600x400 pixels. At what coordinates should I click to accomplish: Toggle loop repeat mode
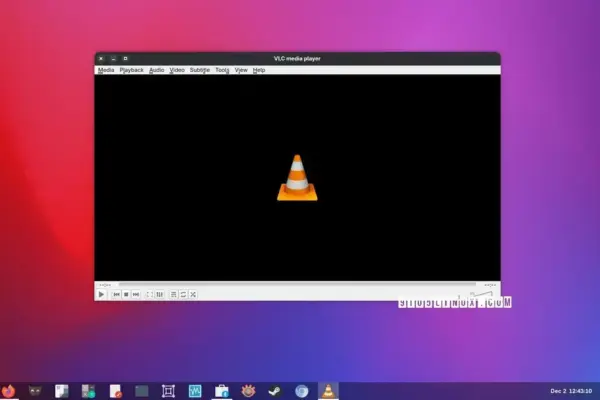183,294
